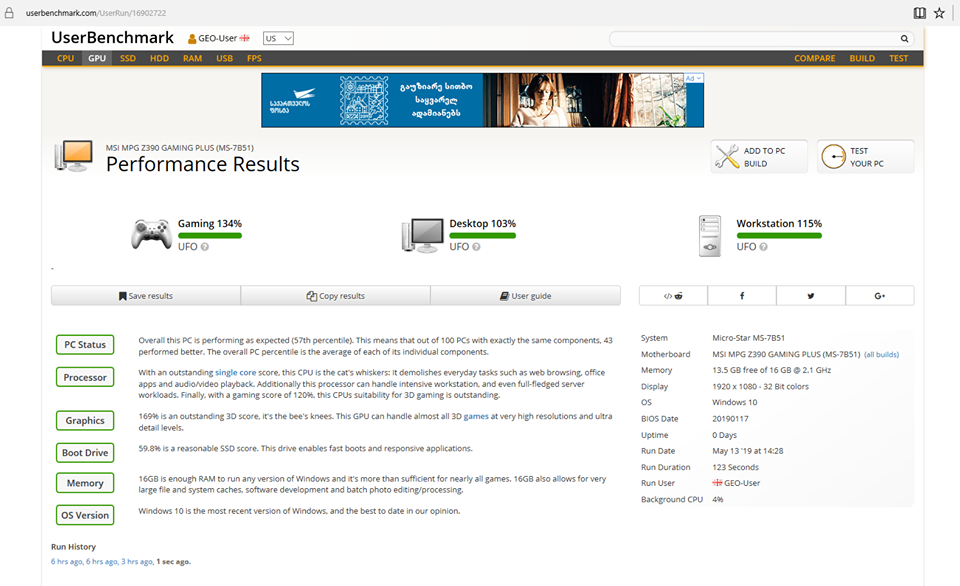Open the BUILD menu item
Viewport: 960px width, 586px height.
[862, 58]
